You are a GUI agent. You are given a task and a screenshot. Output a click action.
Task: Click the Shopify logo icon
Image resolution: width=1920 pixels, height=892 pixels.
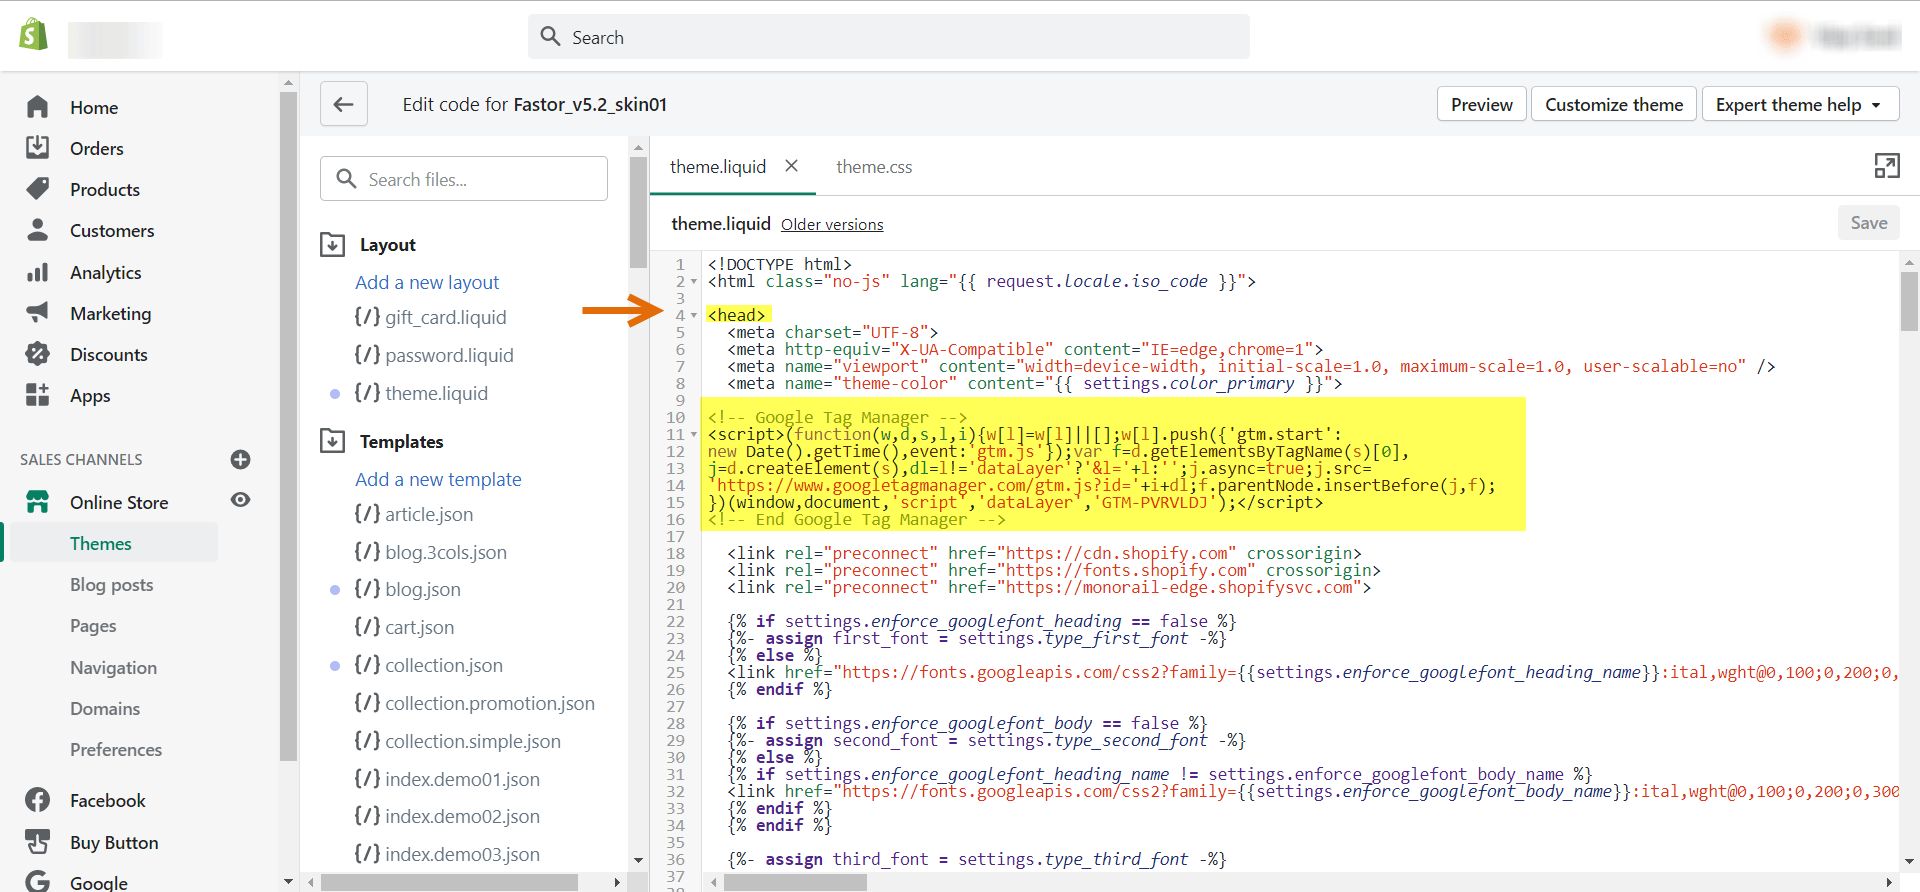point(34,35)
